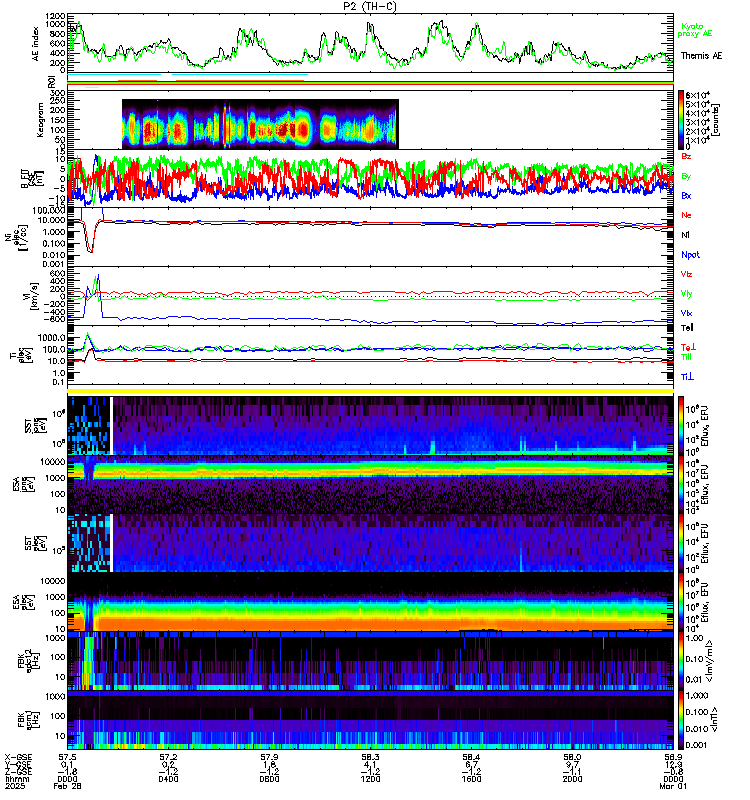Image resolution: width=750 pixels, height=800 pixels.
Task: Select the green "By" legend label
Action: (686, 176)
